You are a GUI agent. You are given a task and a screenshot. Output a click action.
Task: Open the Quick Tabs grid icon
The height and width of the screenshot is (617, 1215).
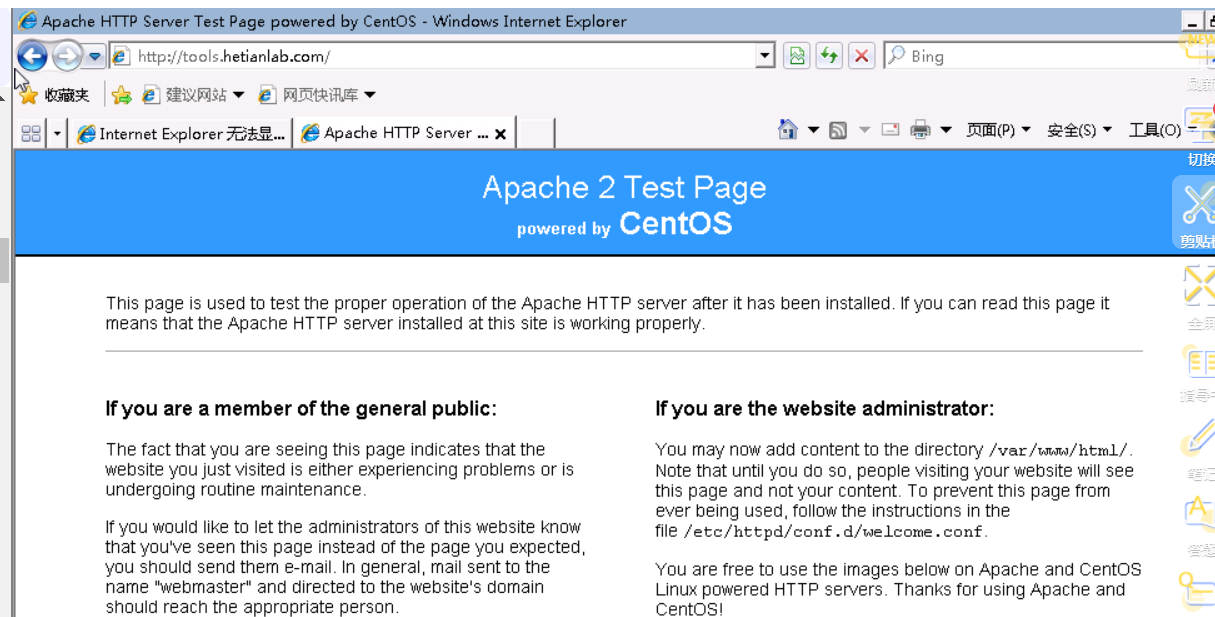[x=31, y=133]
